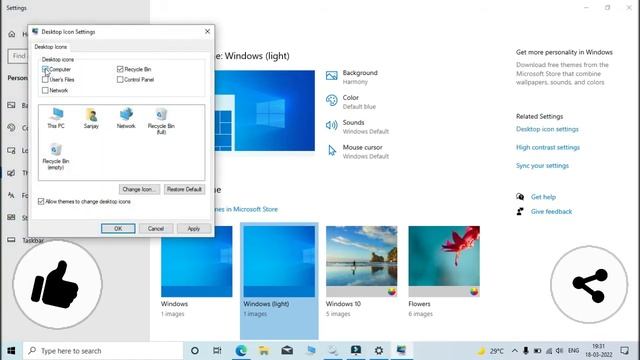Screen dimensions: 640x360
Task: Launch Microsoft Edge from taskbar
Action: [x=241, y=351]
